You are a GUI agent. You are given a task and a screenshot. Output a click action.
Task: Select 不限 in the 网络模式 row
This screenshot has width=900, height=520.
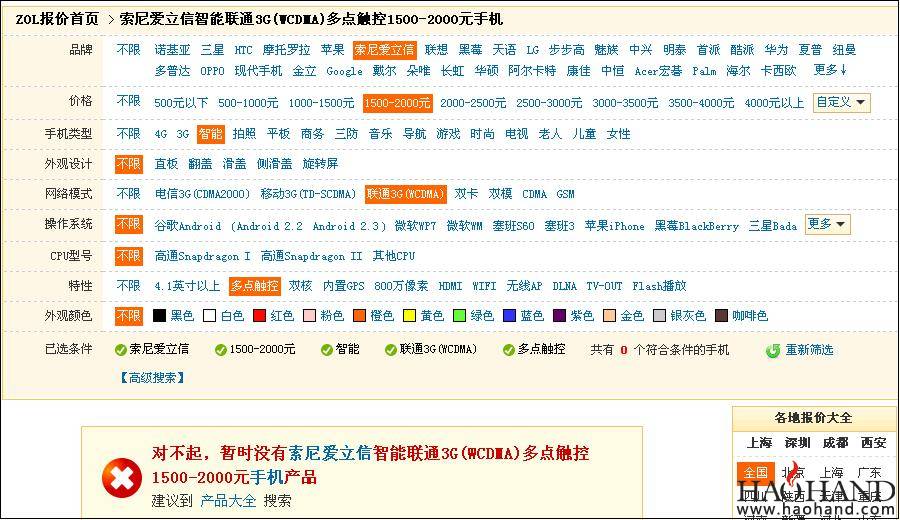pos(129,193)
